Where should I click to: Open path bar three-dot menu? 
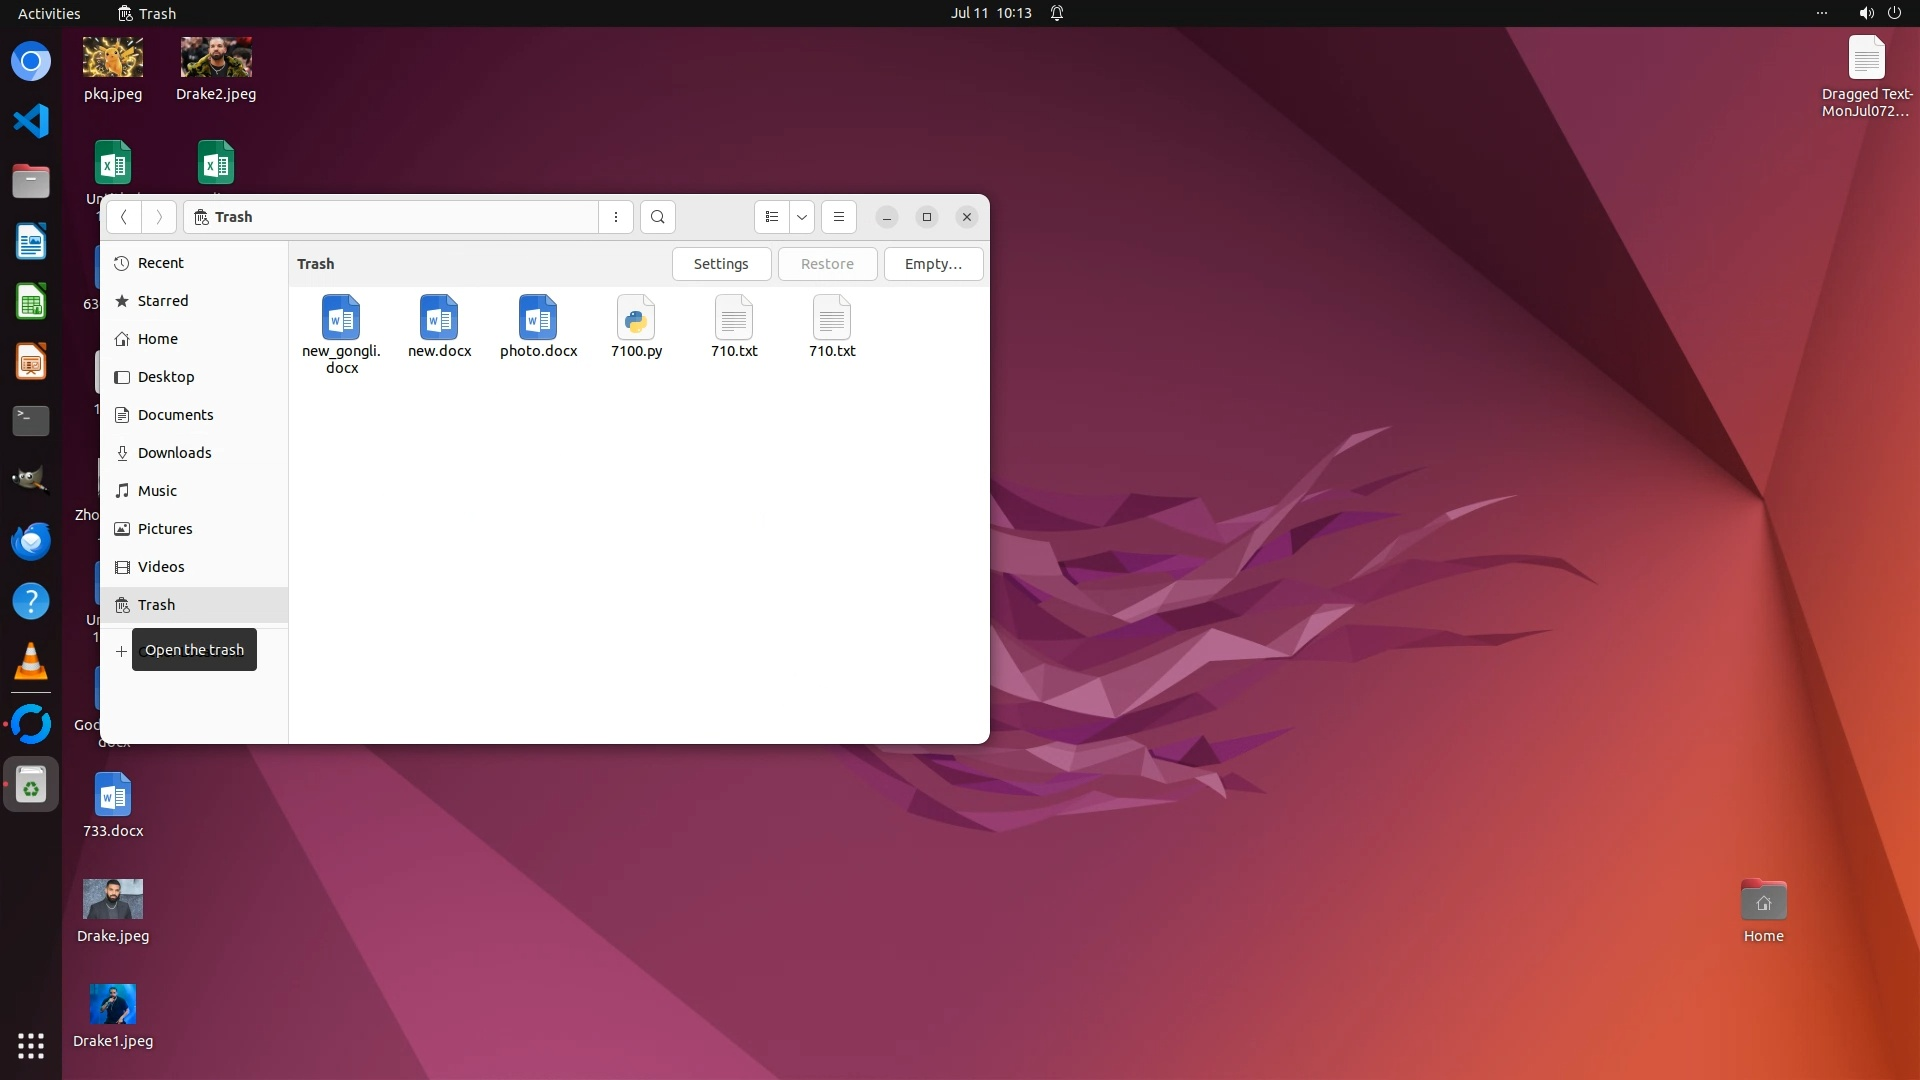(616, 217)
